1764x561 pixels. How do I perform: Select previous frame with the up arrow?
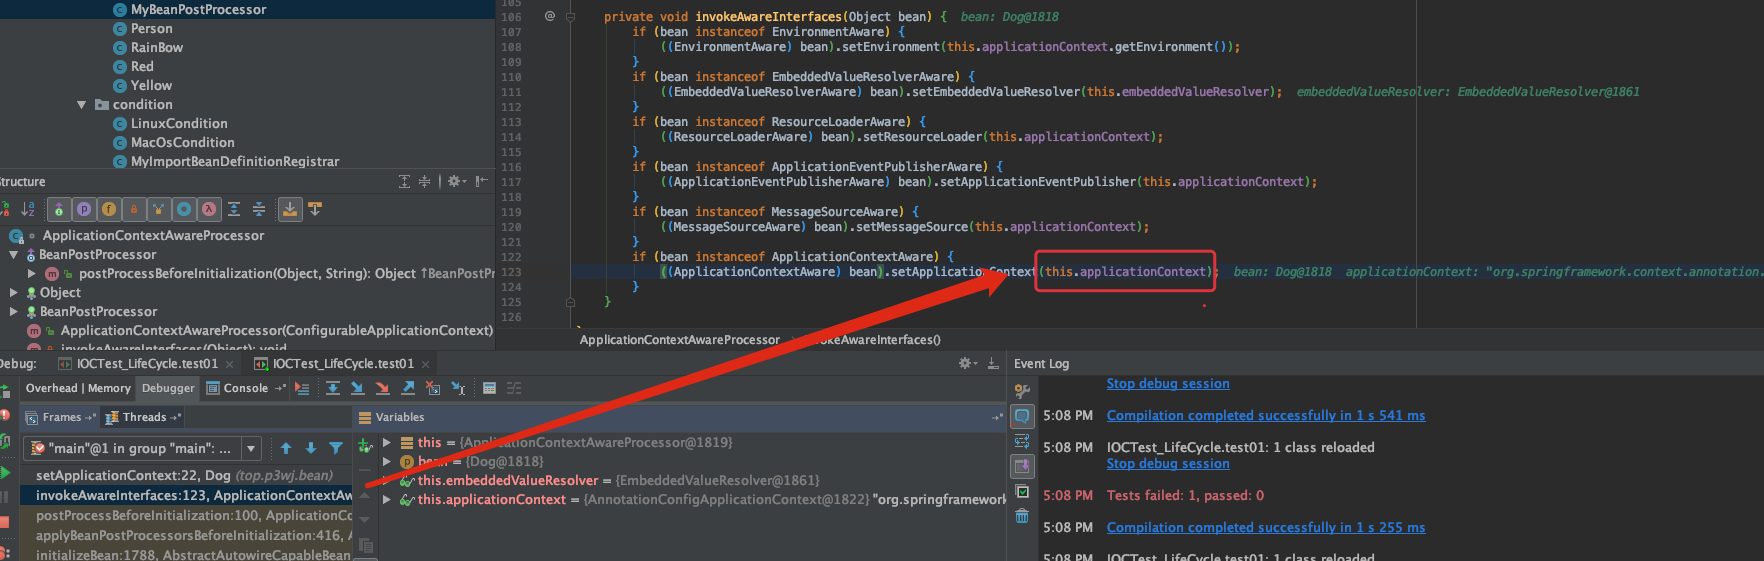tap(286, 448)
